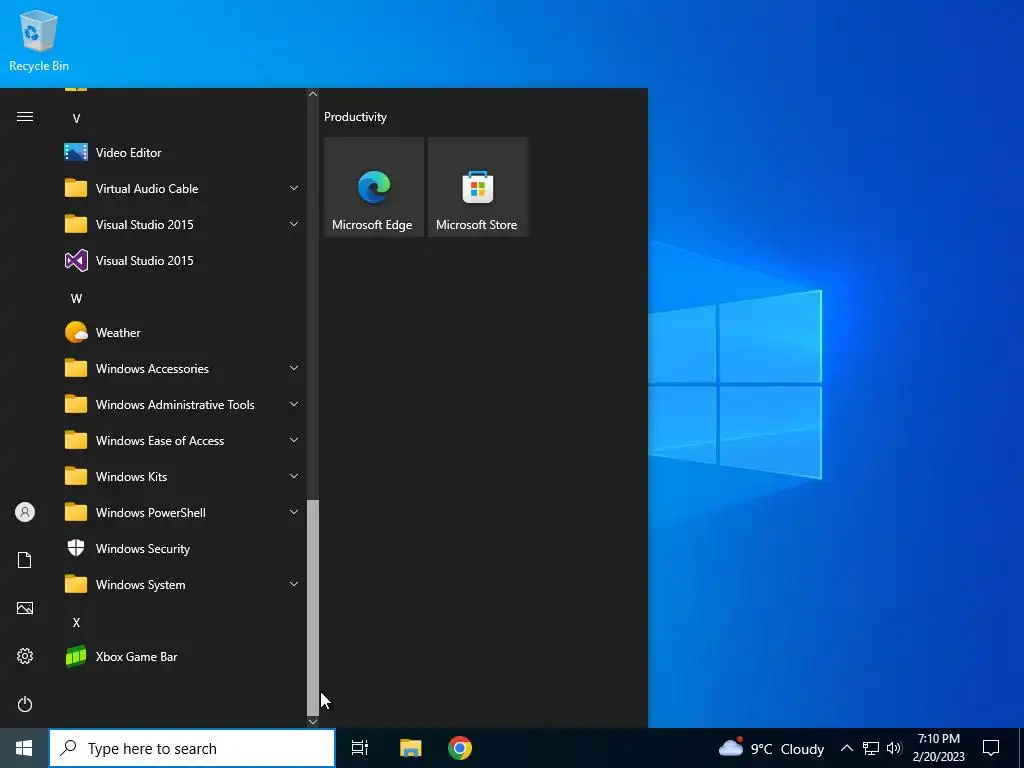Click the Virtual Audio Cable folder icon
This screenshot has height=768, width=1024.
(x=76, y=188)
